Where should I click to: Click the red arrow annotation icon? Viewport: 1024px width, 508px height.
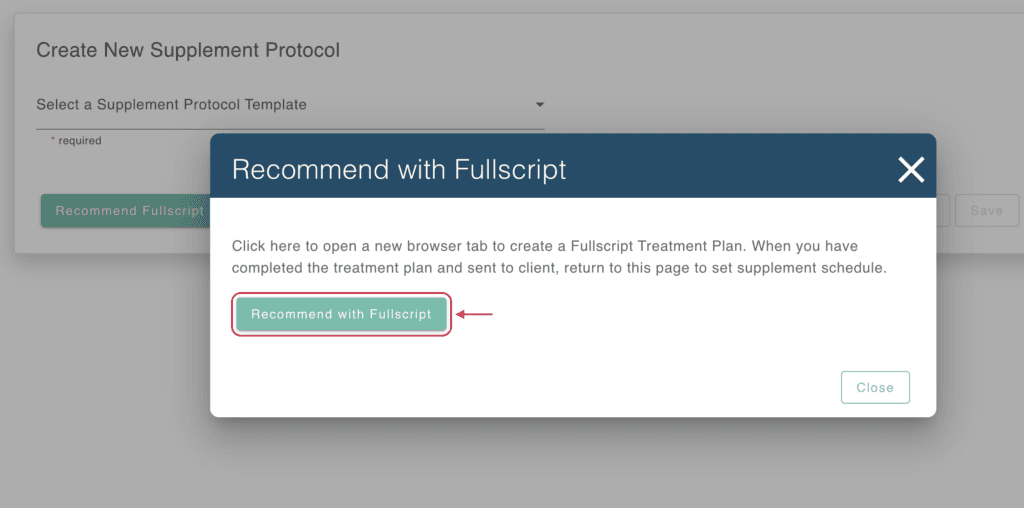pos(474,315)
